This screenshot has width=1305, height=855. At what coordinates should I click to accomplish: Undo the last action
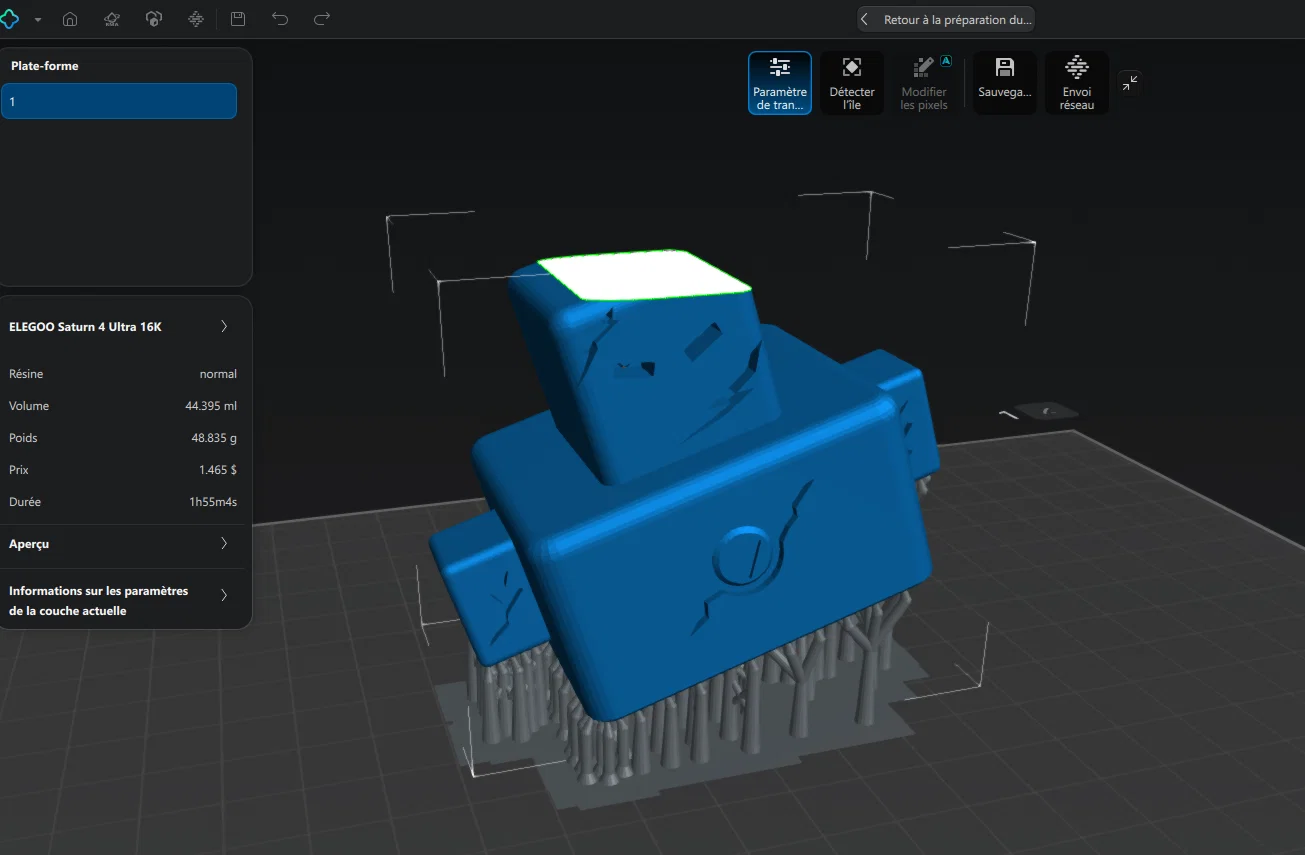[280, 19]
